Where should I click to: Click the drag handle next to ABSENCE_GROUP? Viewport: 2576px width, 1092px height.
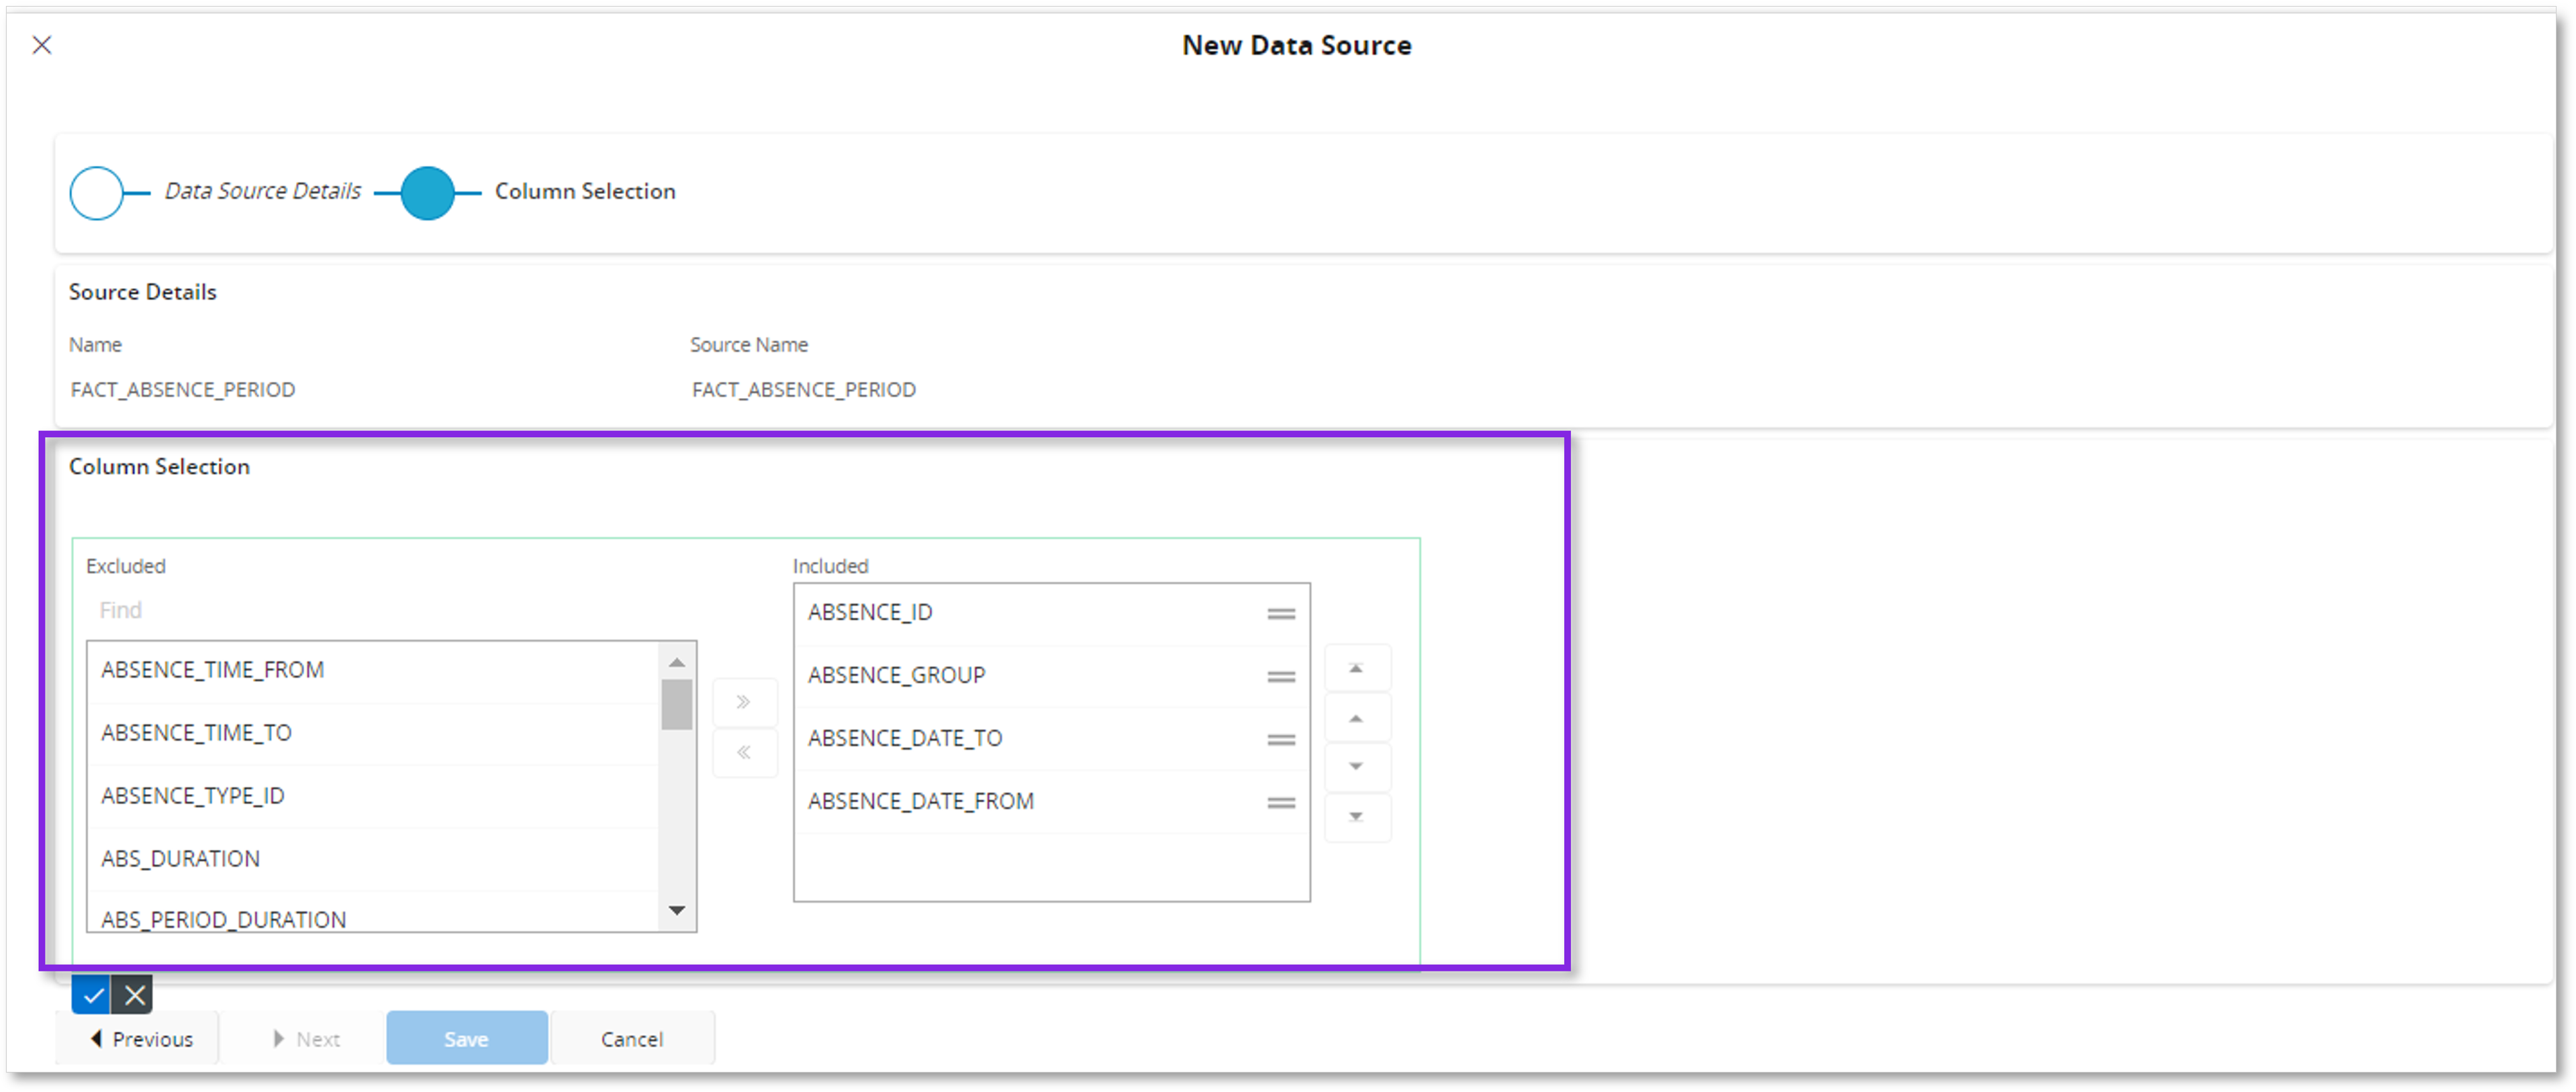pos(1281,676)
